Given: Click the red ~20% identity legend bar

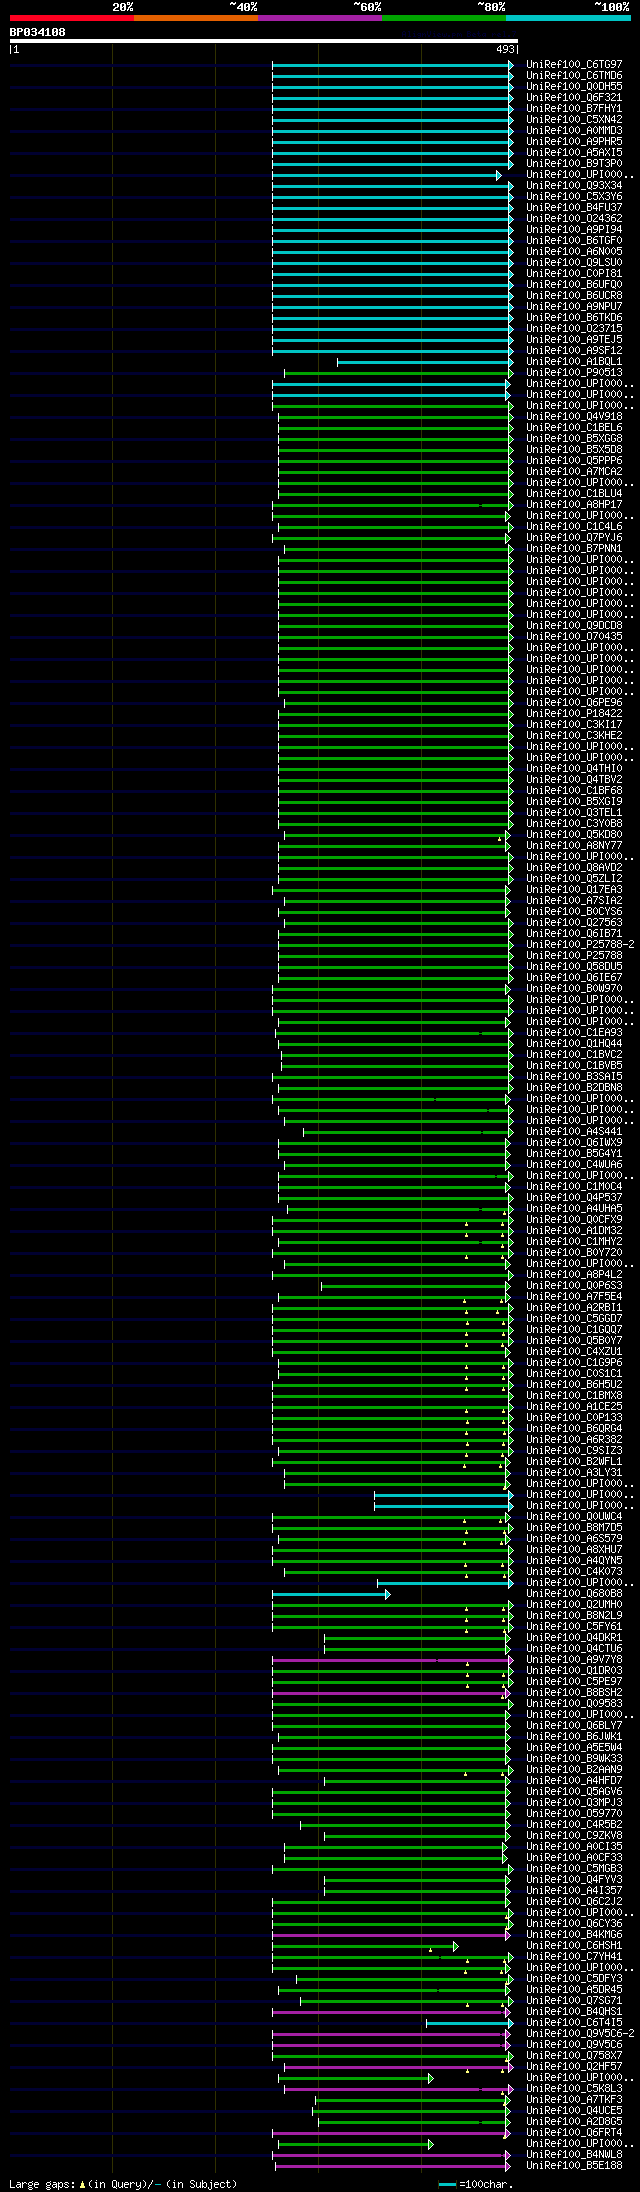Looking at the screenshot, I should (71, 18).
